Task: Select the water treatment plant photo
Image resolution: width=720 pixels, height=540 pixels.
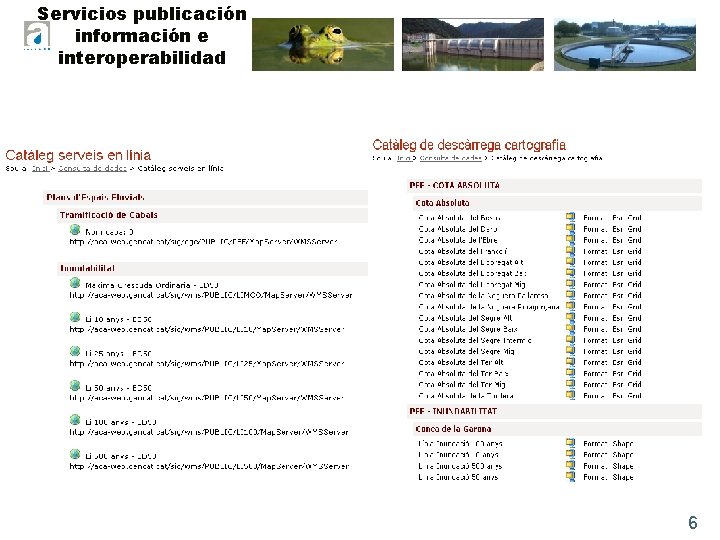Action: pyautogui.click(x=625, y=44)
